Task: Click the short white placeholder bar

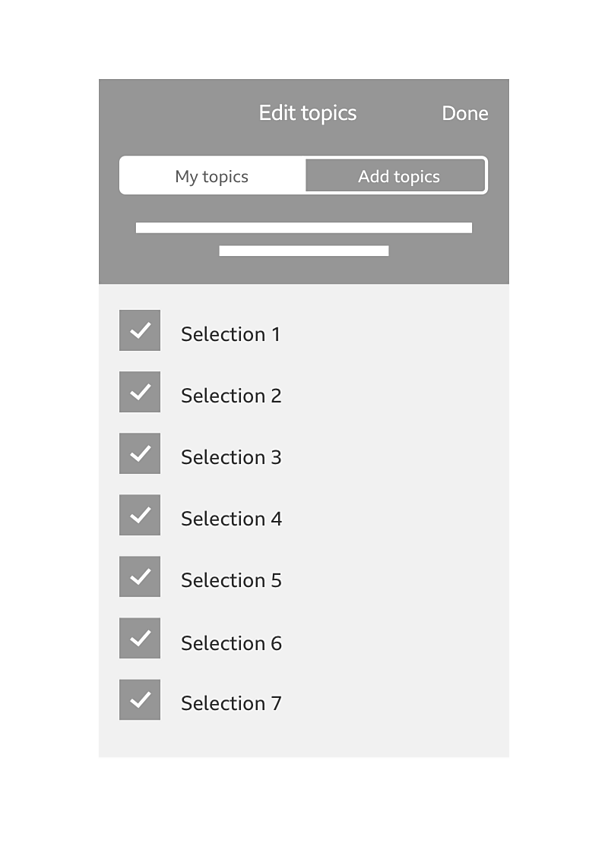Action: coord(304,251)
